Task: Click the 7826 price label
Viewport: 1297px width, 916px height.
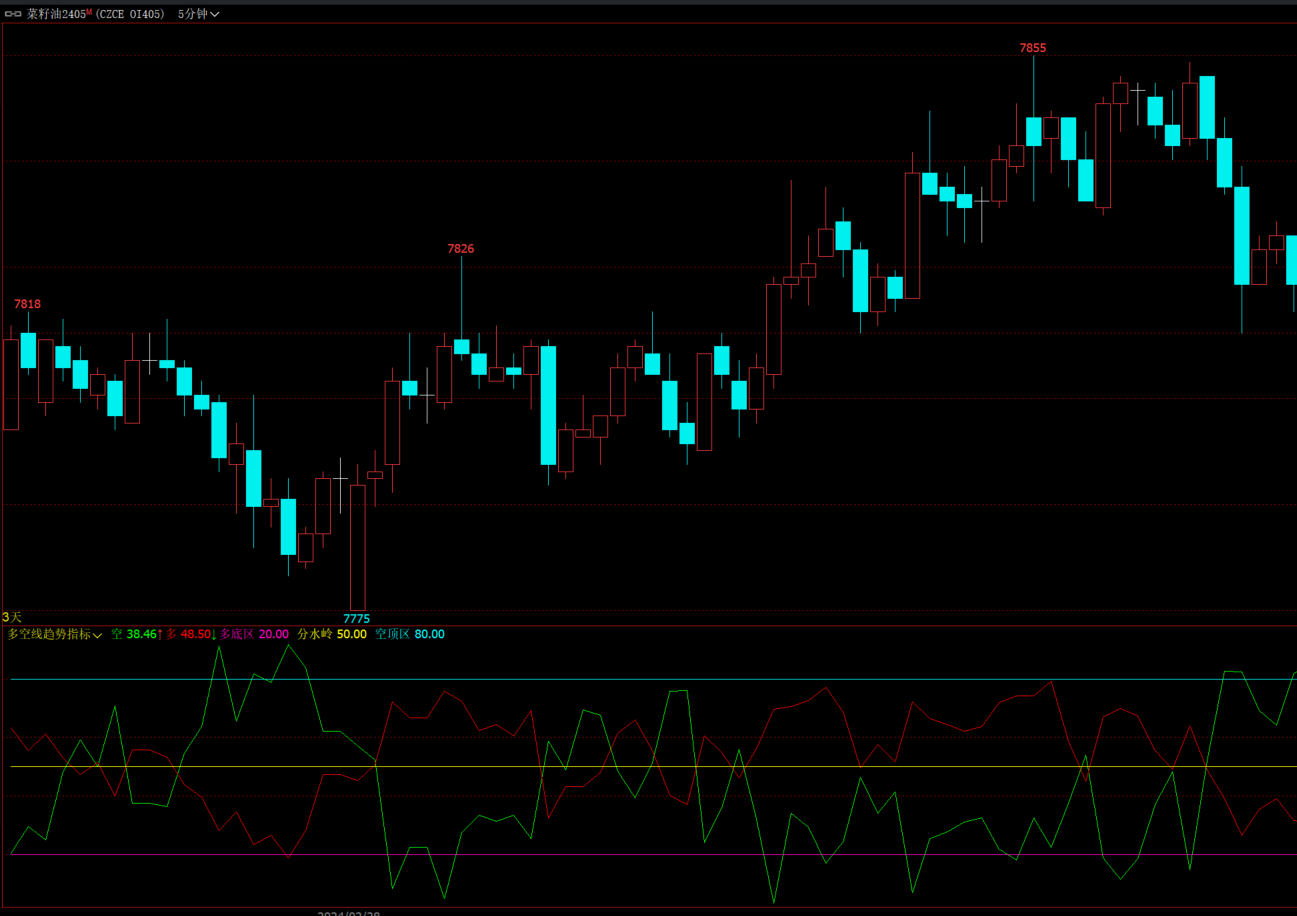Action: tap(461, 249)
